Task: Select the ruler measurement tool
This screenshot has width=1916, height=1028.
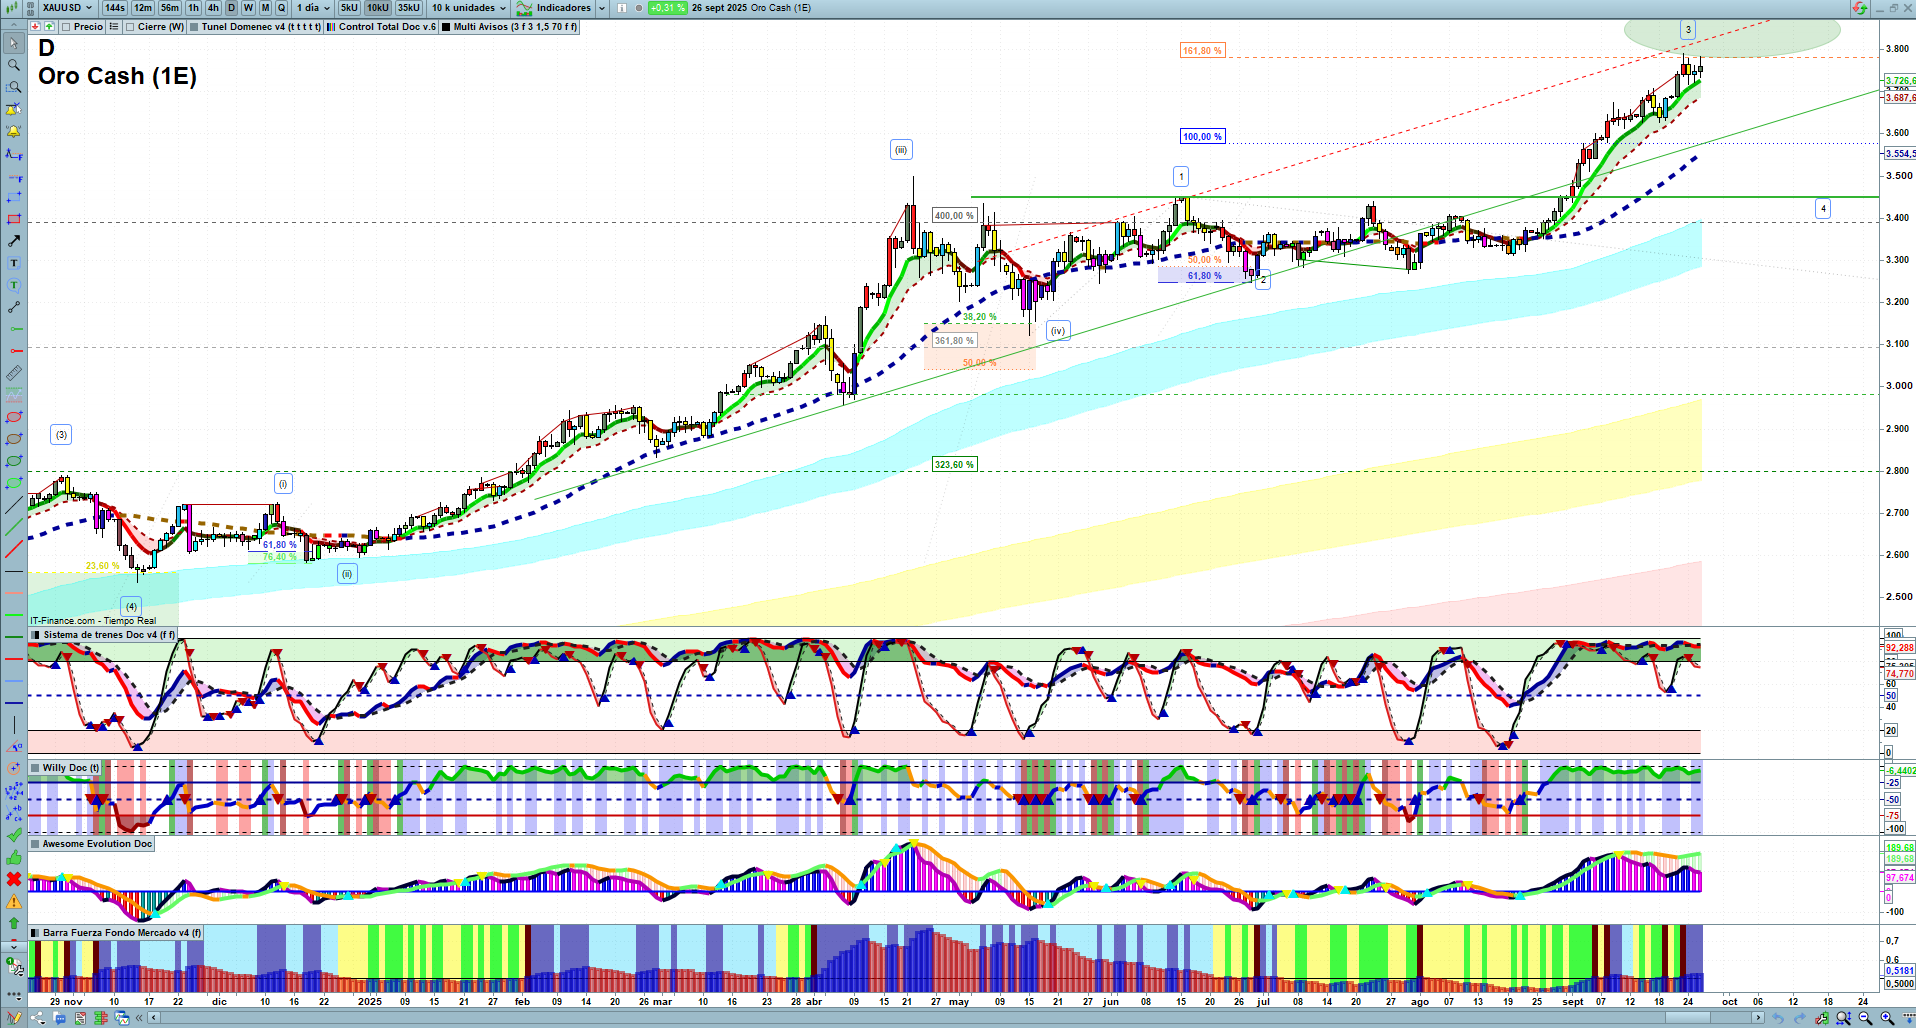Action: pos(14,373)
